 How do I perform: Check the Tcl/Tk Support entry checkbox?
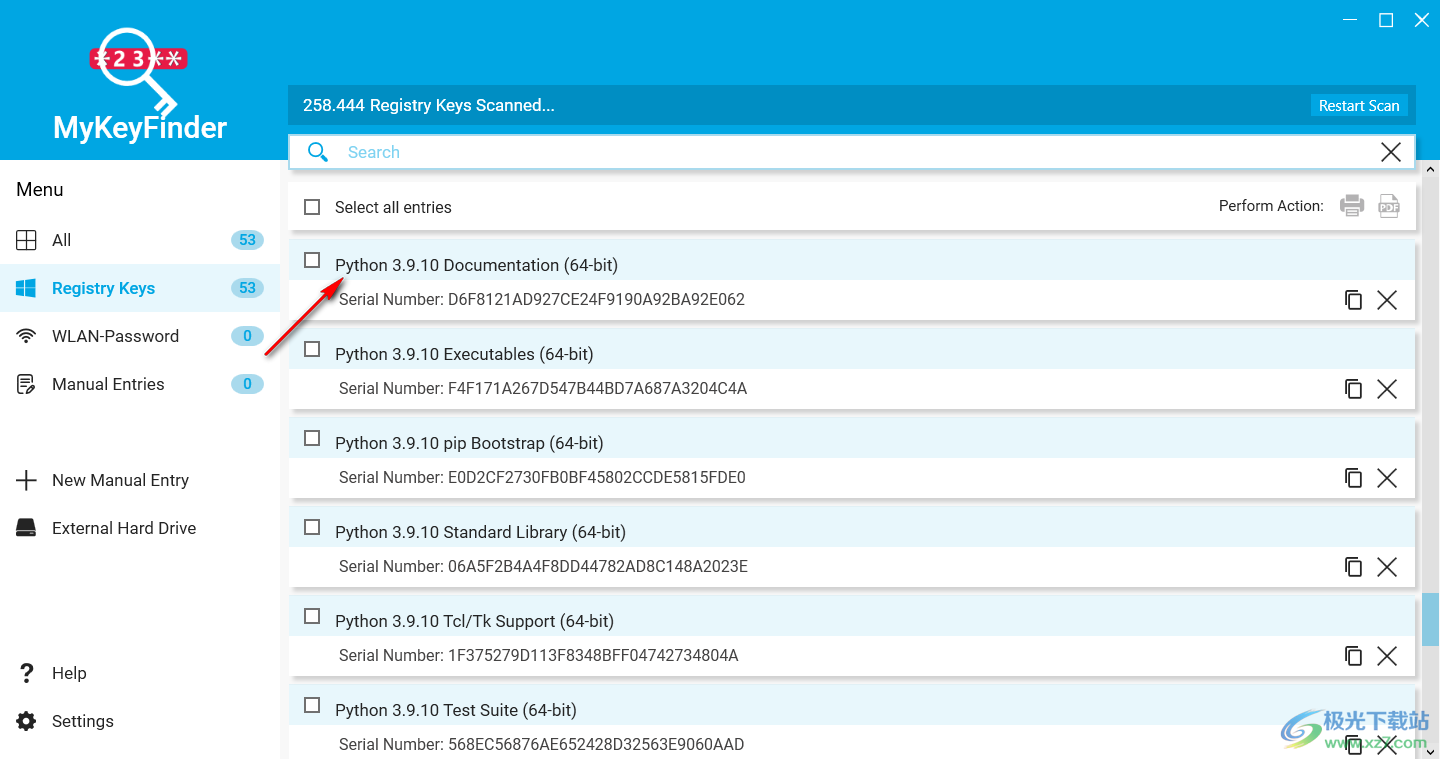tap(312, 616)
